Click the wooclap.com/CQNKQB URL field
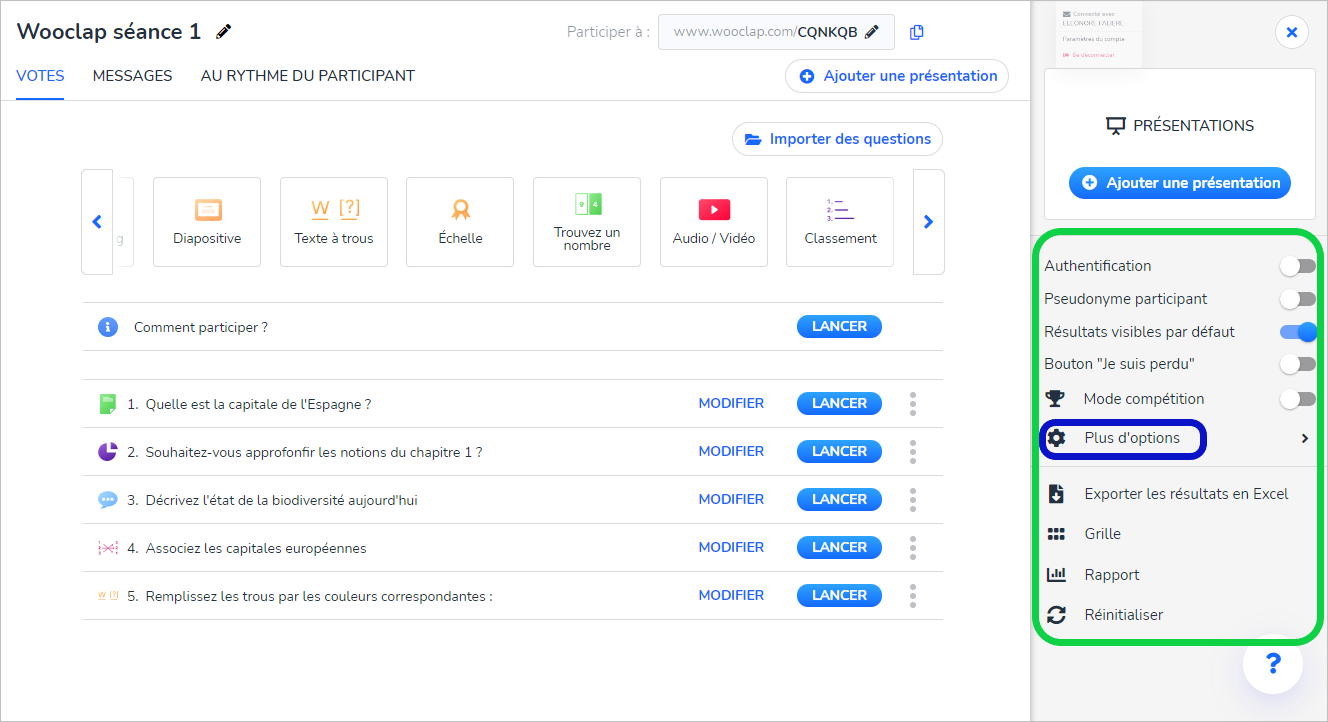The image size is (1328, 722). pyautogui.click(x=776, y=32)
